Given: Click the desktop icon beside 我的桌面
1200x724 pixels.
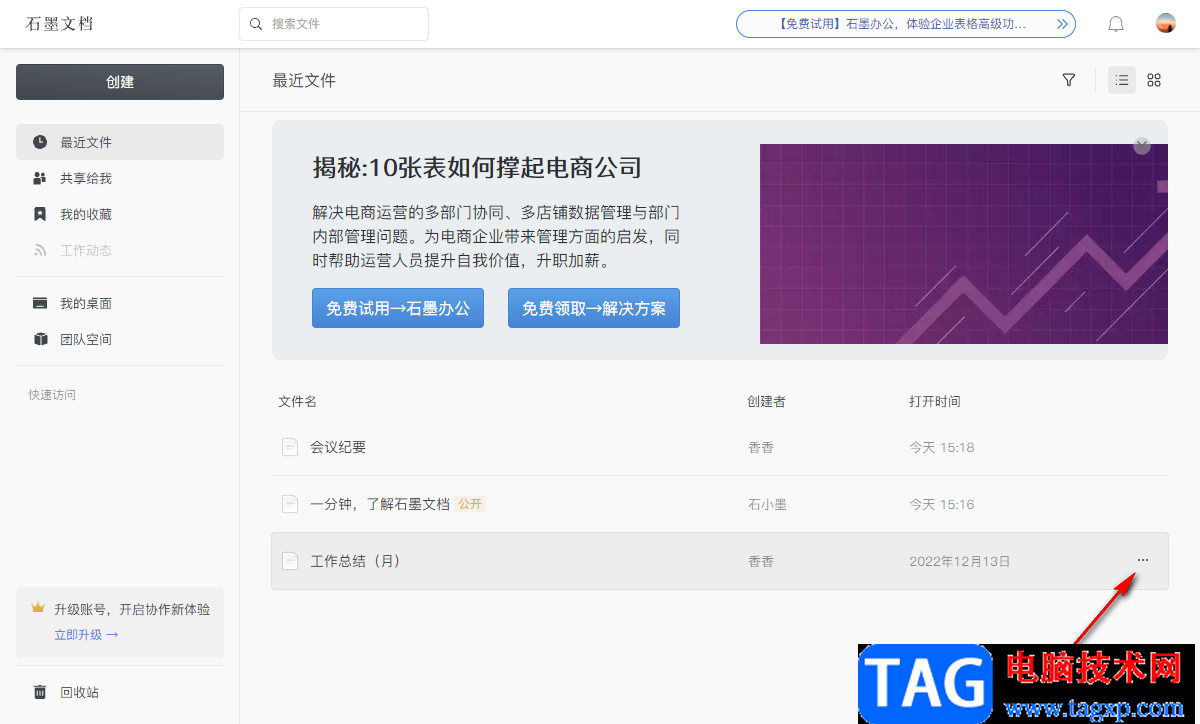Looking at the screenshot, I should point(40,303).
